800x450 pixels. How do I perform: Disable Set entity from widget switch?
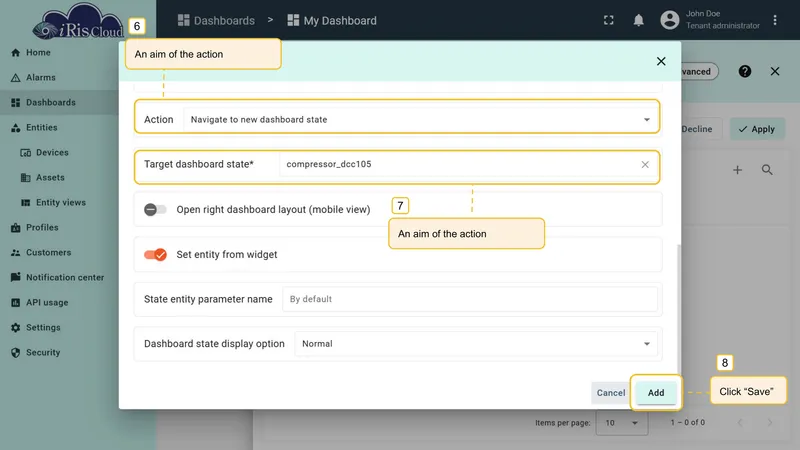pyautogui.click(x=155, y=254)
